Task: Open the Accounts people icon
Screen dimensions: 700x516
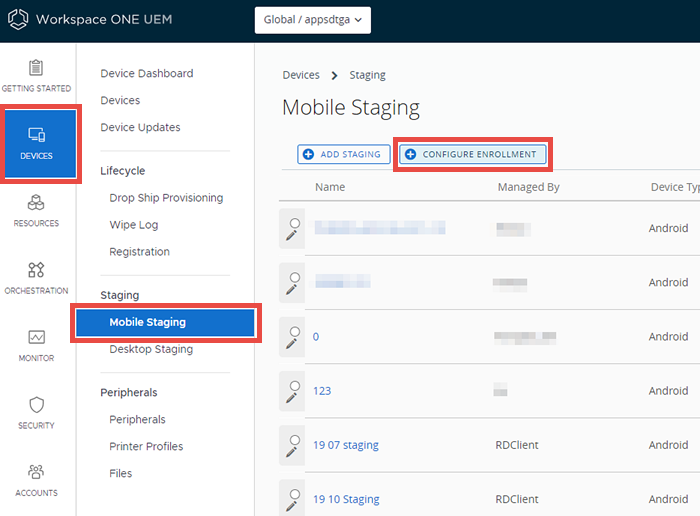Action: tap(36, 472)
